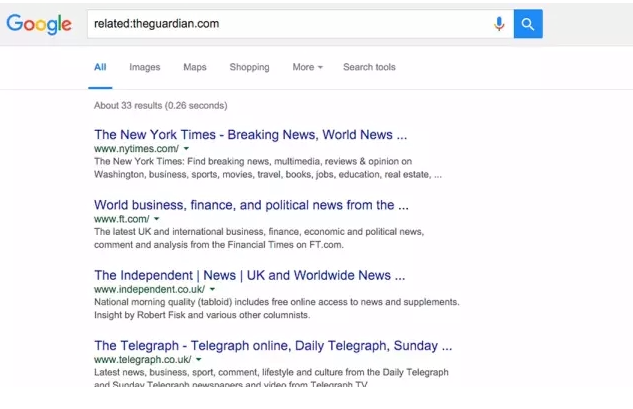This screenshot has width=633, height=409.
Task: Open Search tools options
Action: pyautogui.click(x=369, y=67)
